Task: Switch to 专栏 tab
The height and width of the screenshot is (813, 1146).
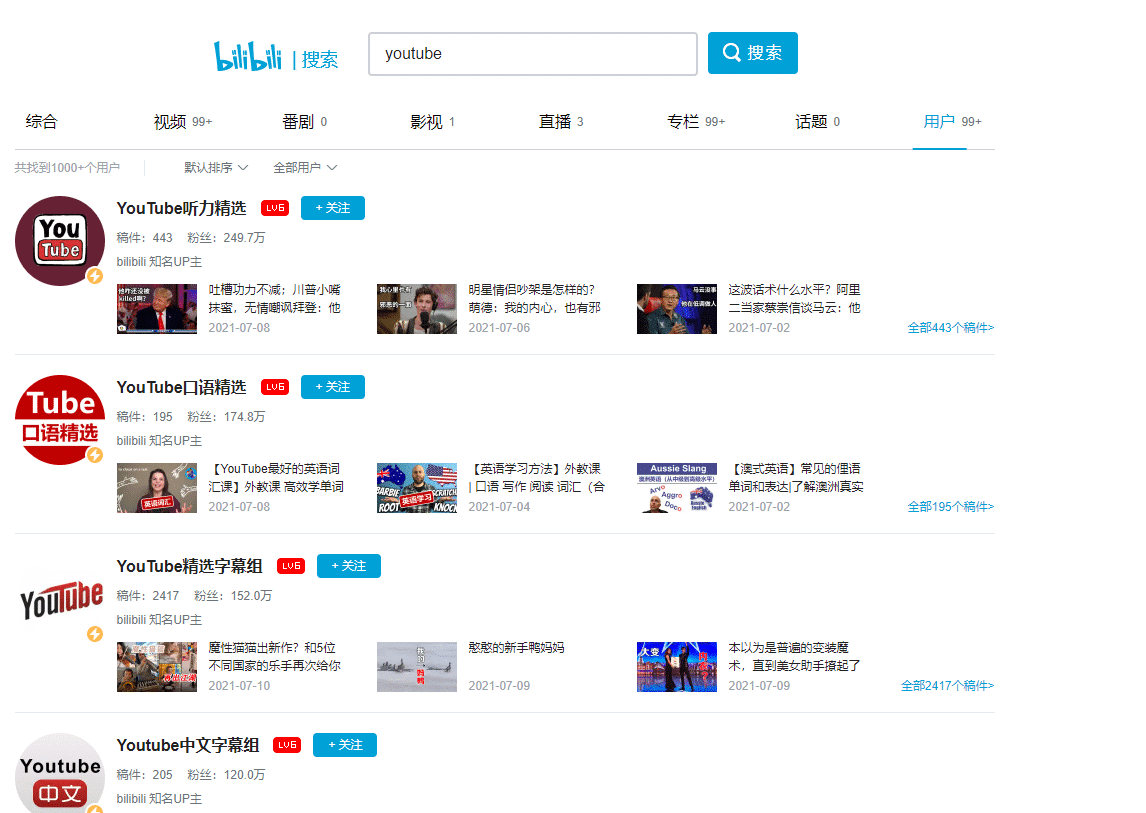Action: click(696, 122)
